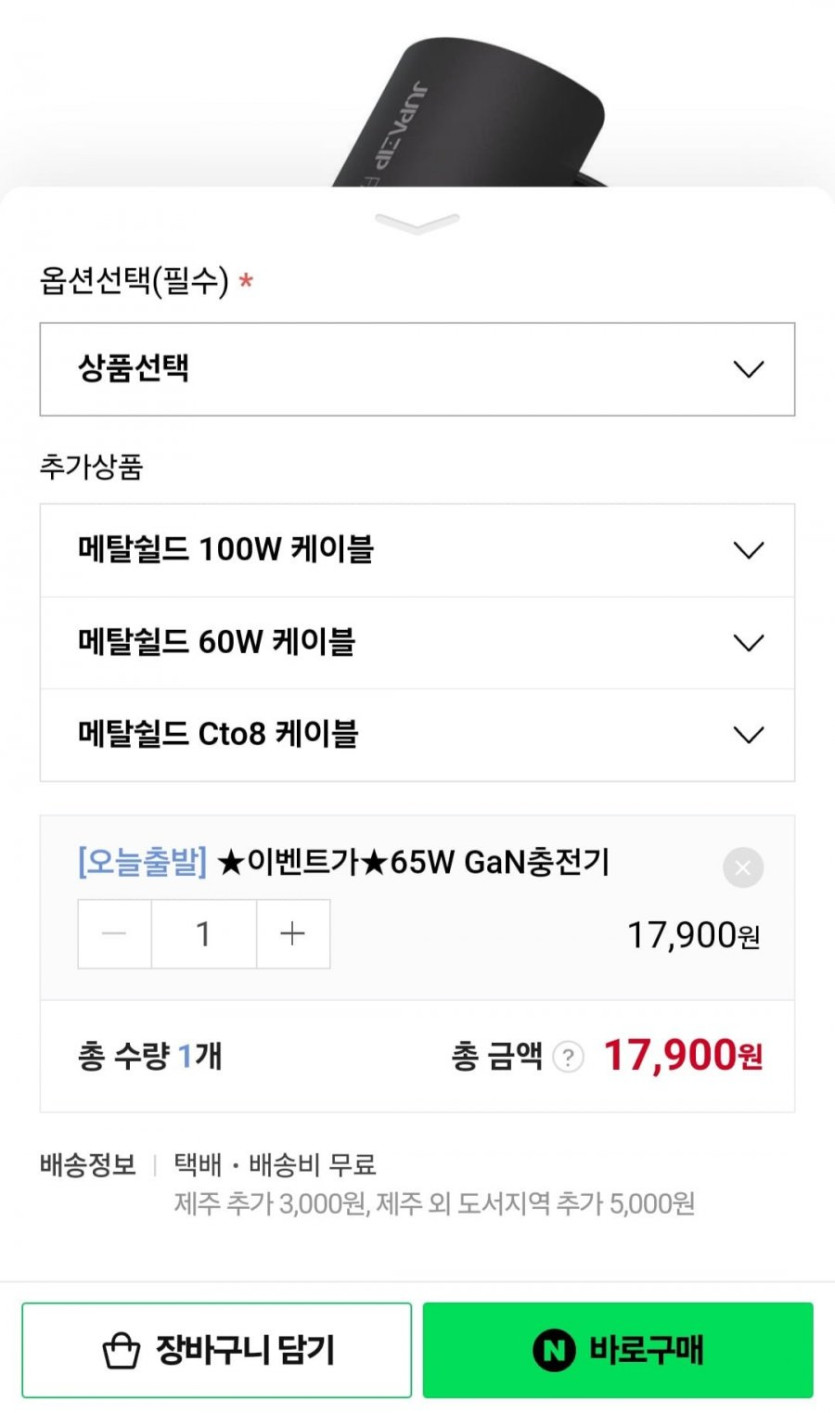Viewport: 835px width, 1413px height.
Task: Click the green 바로구매 button
Action: (x=618, y=1350)
